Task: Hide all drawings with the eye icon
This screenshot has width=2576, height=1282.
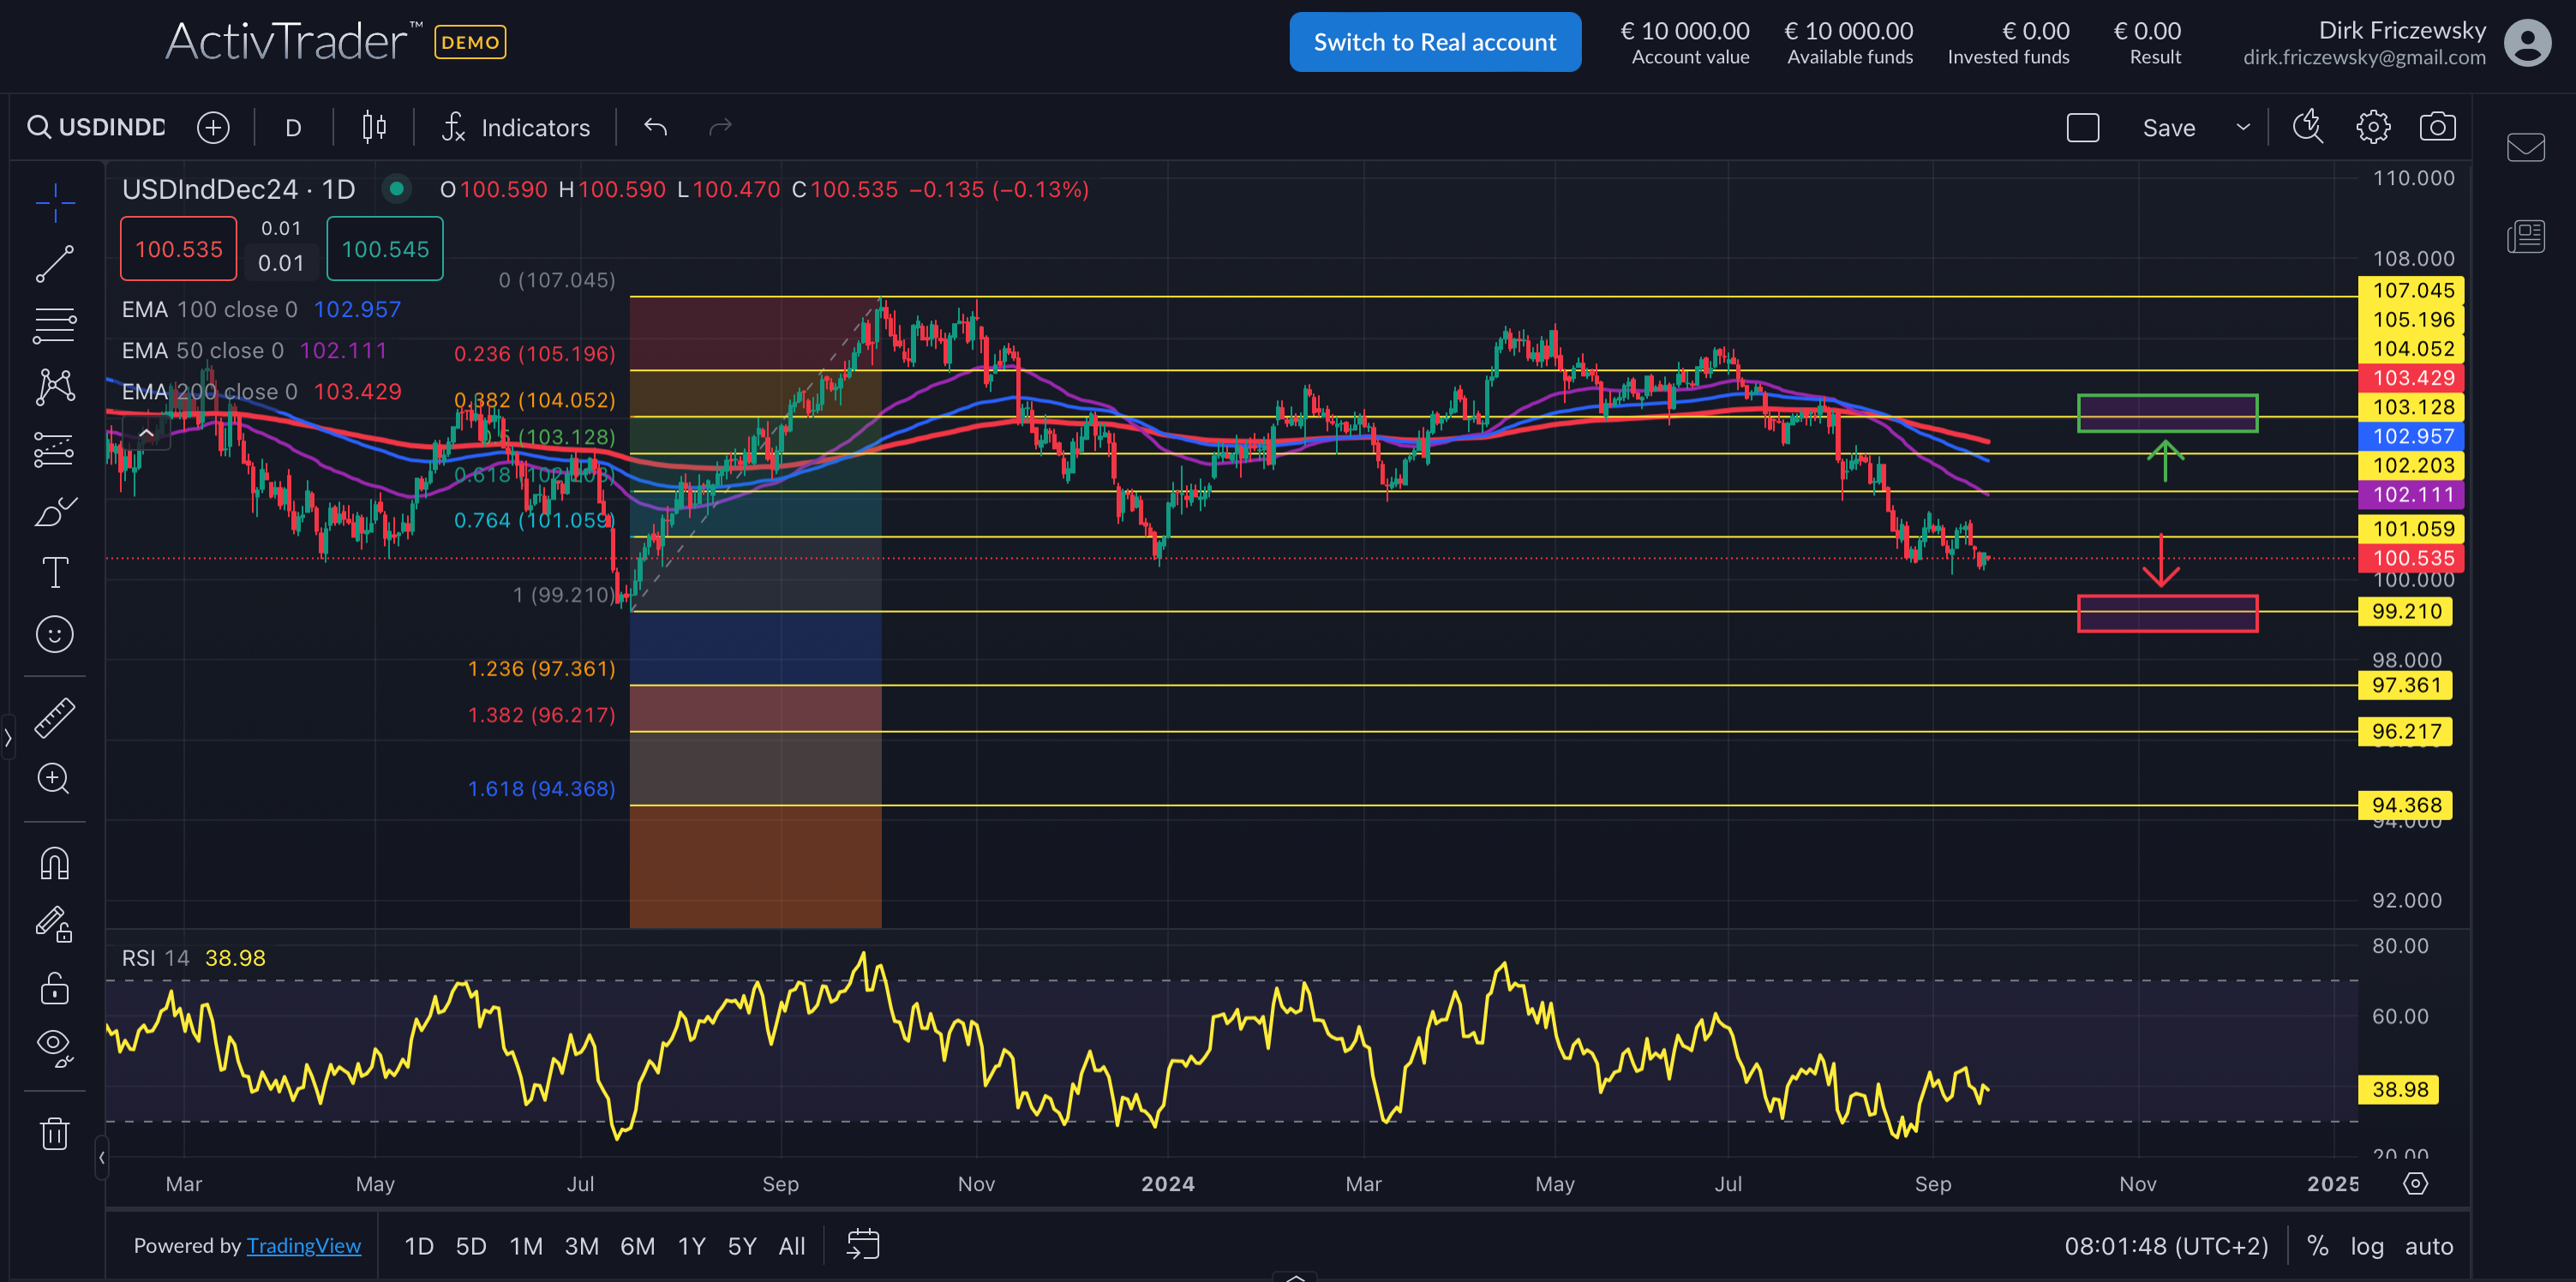Action: 55,1046
